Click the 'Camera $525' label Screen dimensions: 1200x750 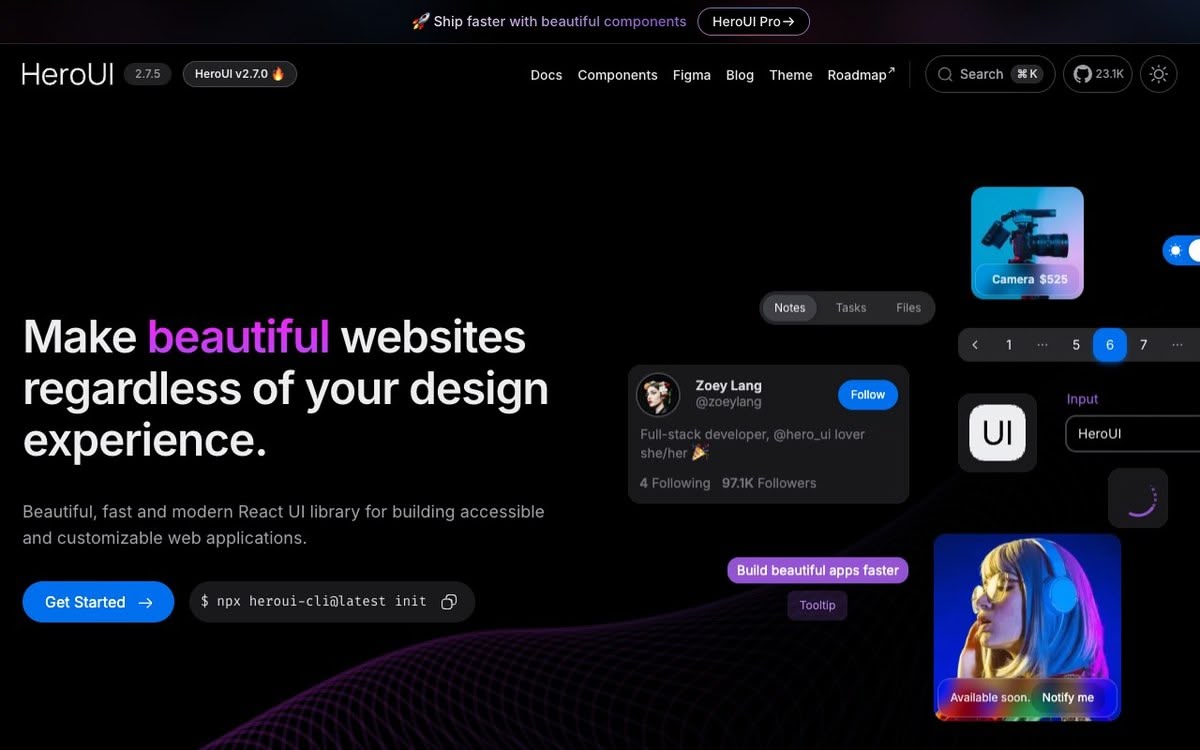pos(1030,279)
